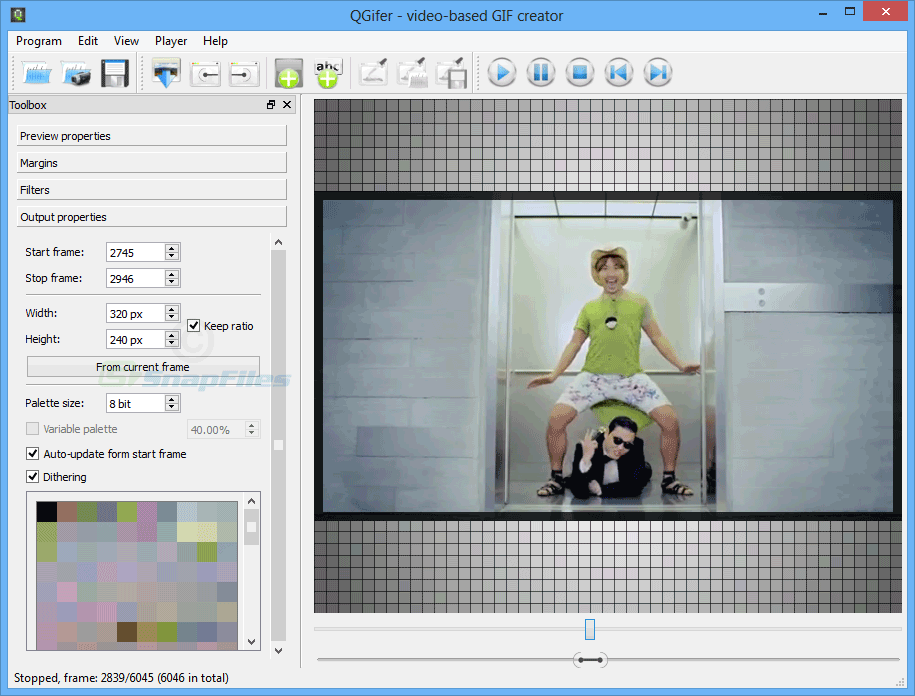Click the status text 'Stopped, frame: 2839/6045'
915x696 pixels.
pos(84,678)
